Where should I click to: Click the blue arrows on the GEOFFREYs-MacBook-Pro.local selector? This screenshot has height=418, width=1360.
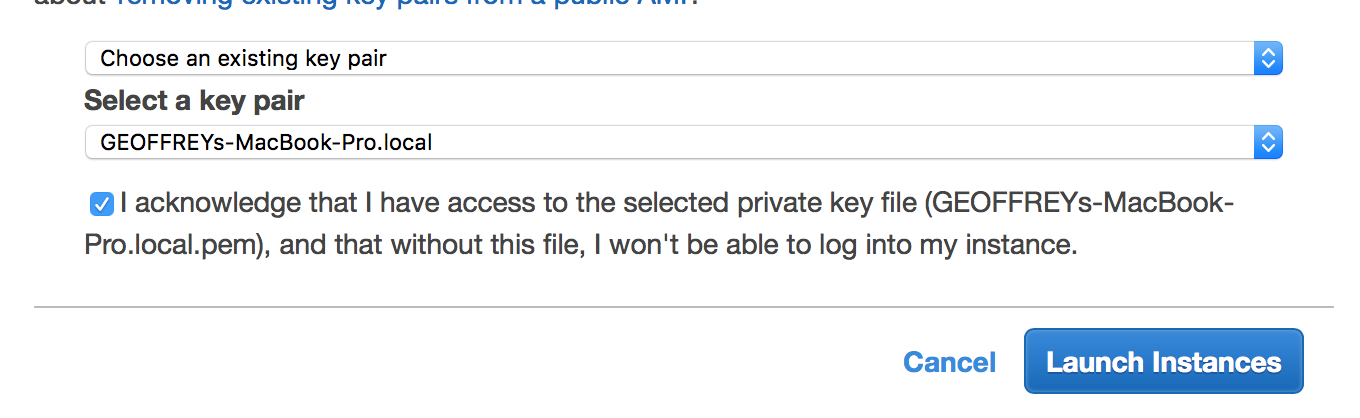pyautogui.click(x=1267, y=143)
